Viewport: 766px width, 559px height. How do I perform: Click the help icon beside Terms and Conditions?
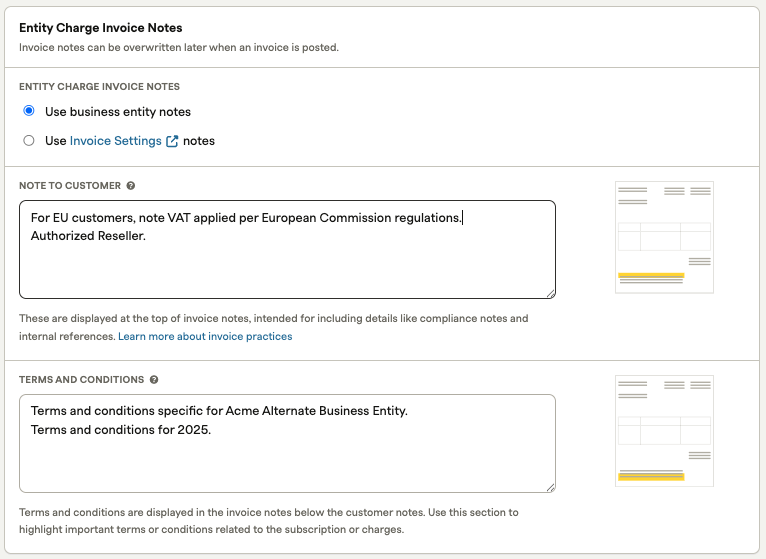tap(154, 380)
